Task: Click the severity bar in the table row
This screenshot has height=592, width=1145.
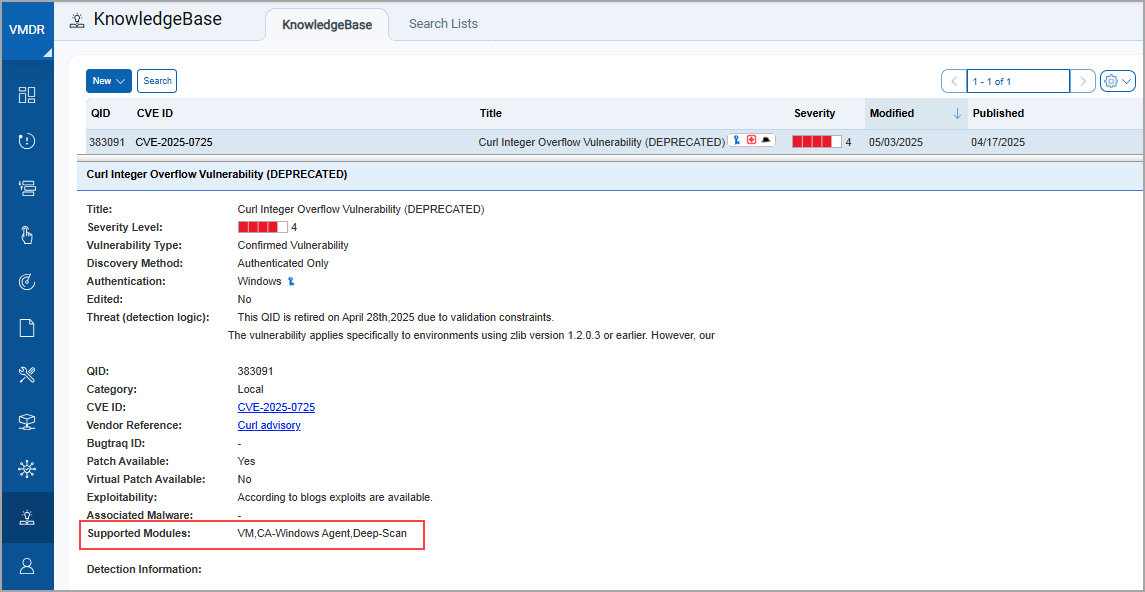Action: point(816,142)
